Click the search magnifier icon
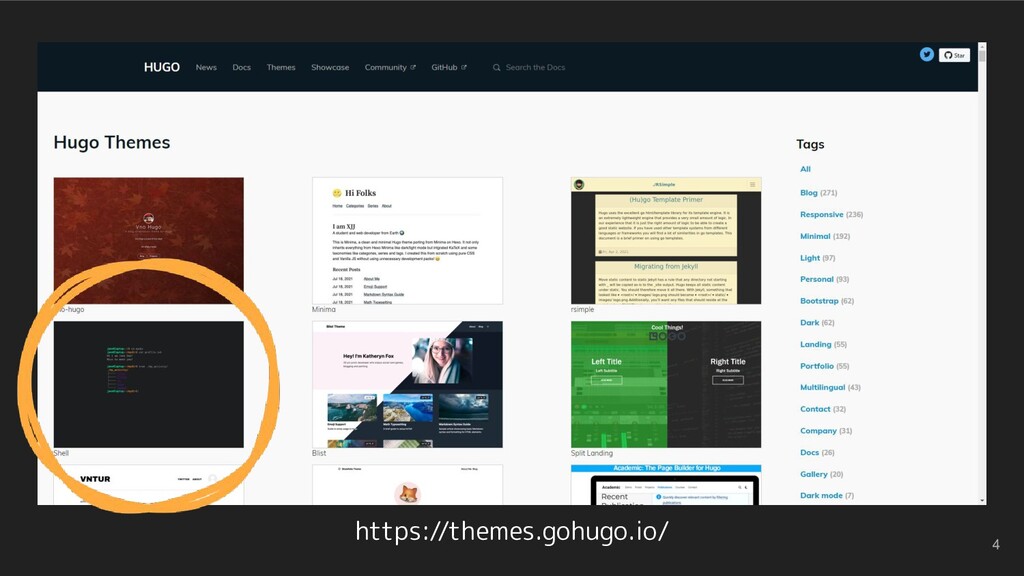The height and width of the screenshot is (576, 1024). point(496,67)
